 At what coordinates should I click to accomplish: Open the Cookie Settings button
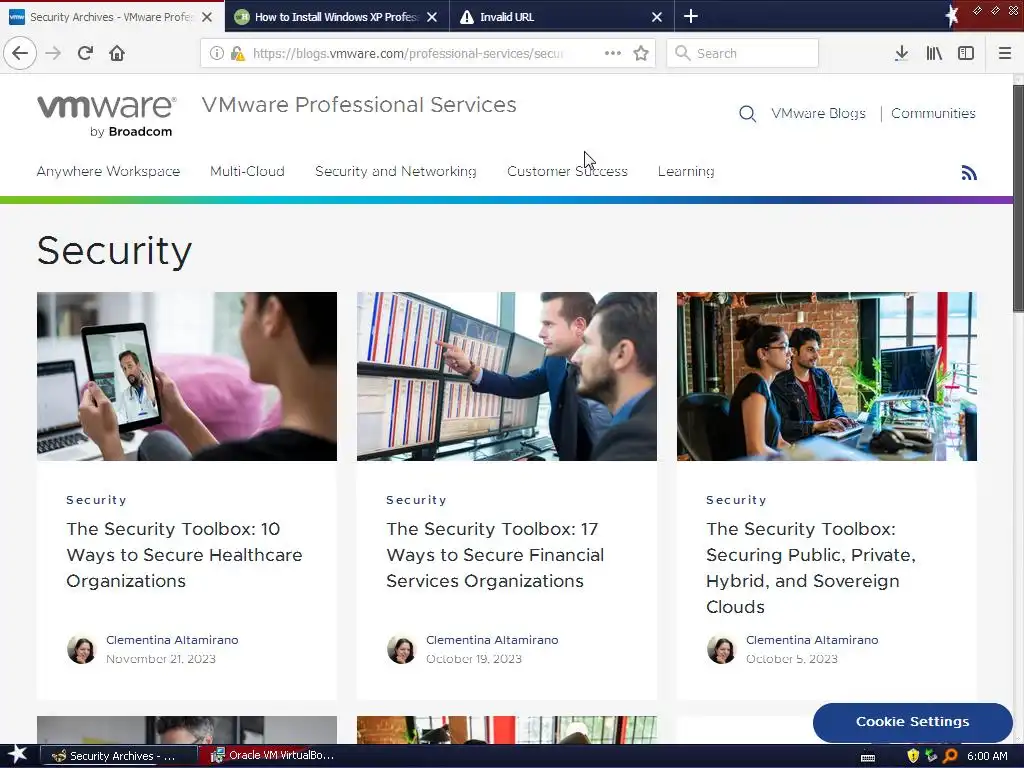912,722
